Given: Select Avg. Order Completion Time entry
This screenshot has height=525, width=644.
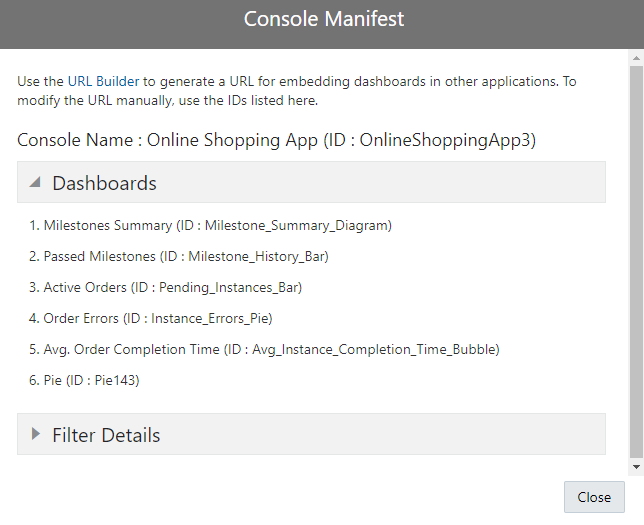Looking at the screenshot, I should pyautogui.click(x=264, y=350).
